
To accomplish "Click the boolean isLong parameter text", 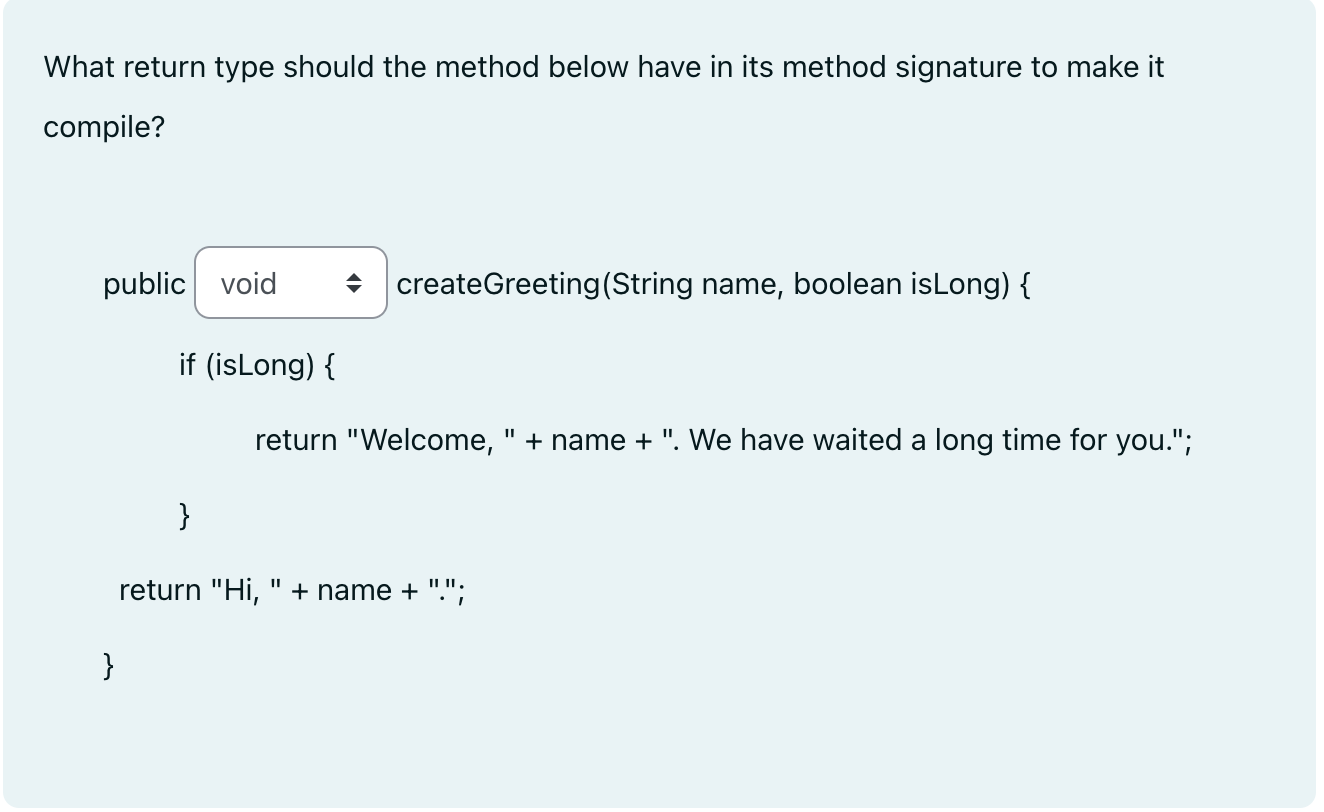I will tap(896, 284).
